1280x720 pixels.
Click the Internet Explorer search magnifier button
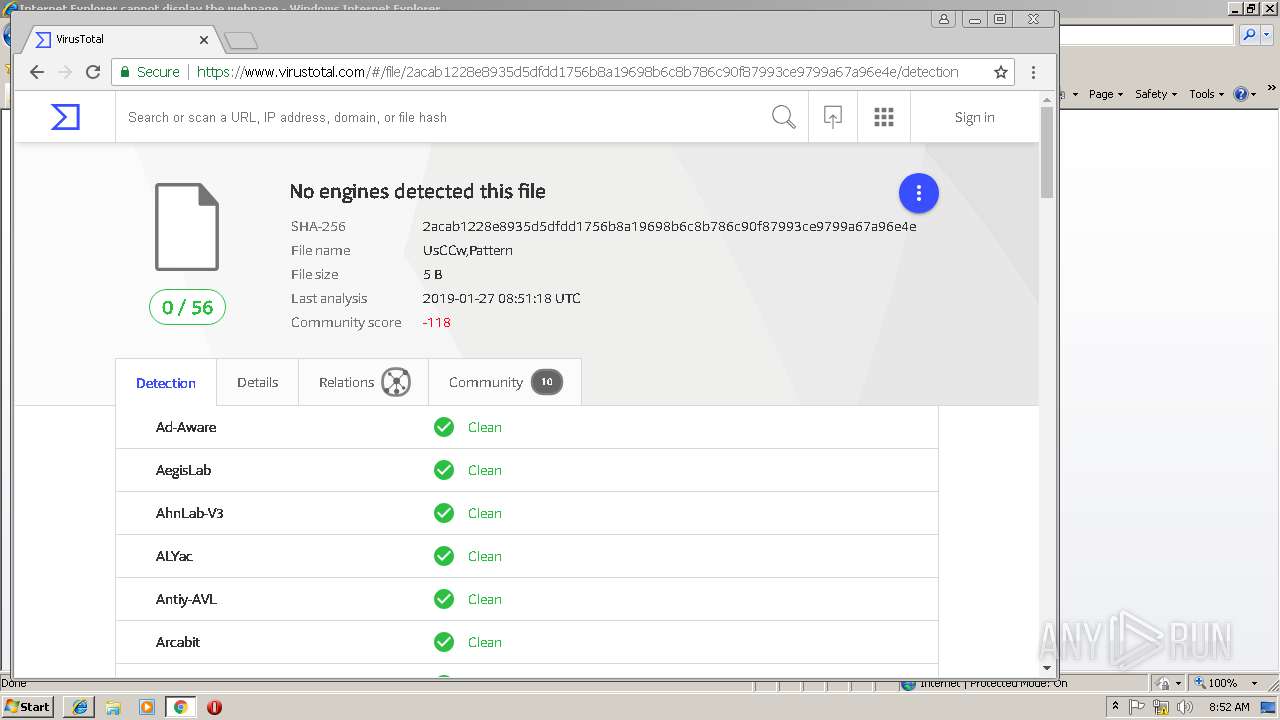(x=1249, y=35)
